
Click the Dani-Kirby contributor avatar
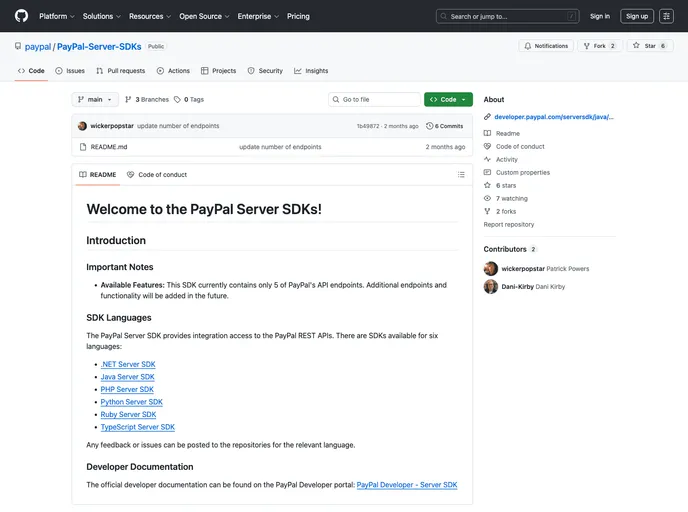(x=491, y=286)
